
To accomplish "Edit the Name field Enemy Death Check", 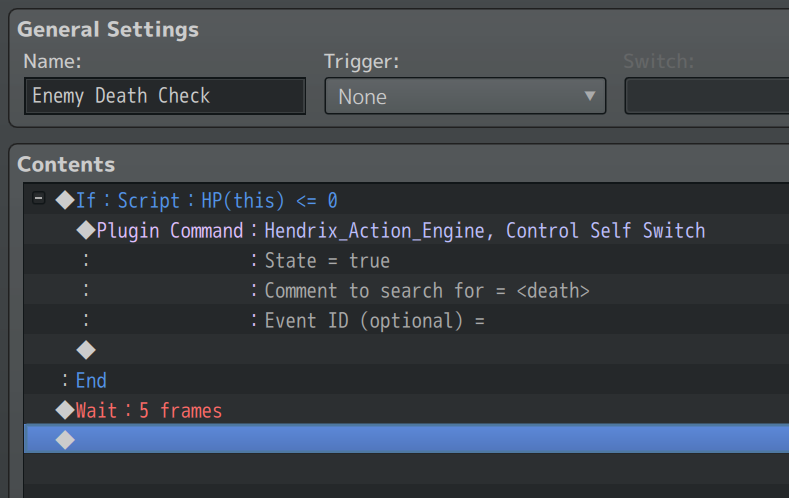I will pos(165,96).
